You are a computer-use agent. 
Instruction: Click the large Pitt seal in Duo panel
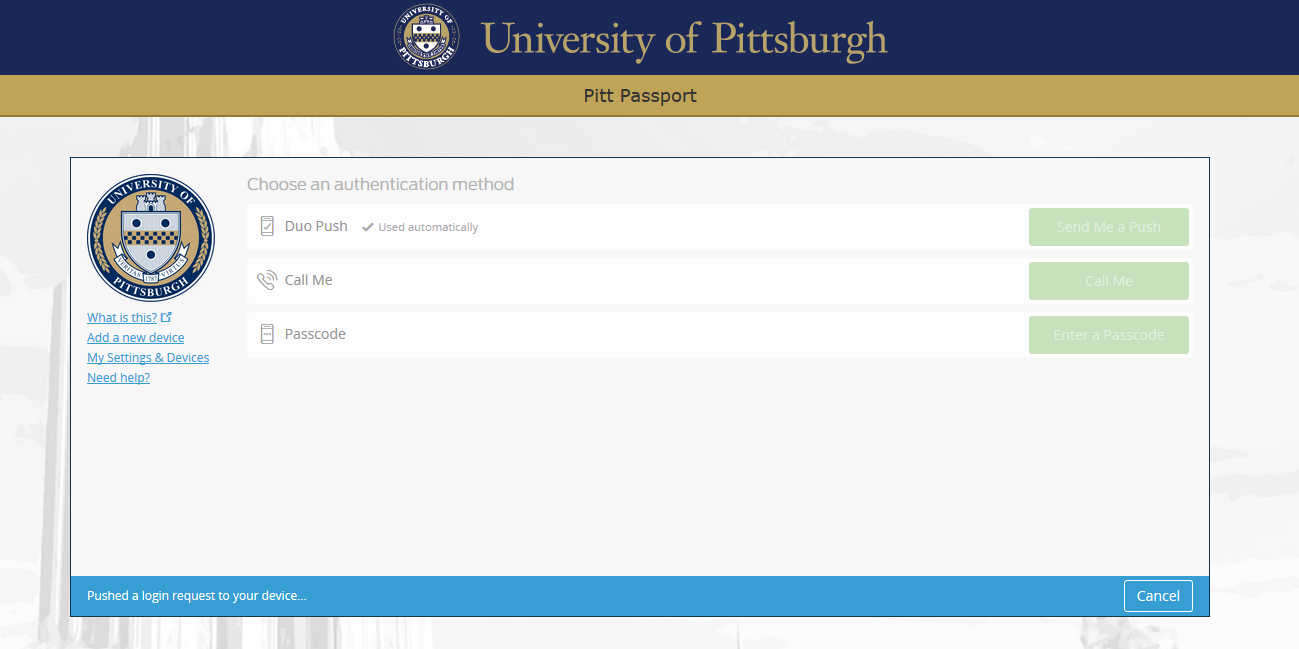(x=150, y=238)
